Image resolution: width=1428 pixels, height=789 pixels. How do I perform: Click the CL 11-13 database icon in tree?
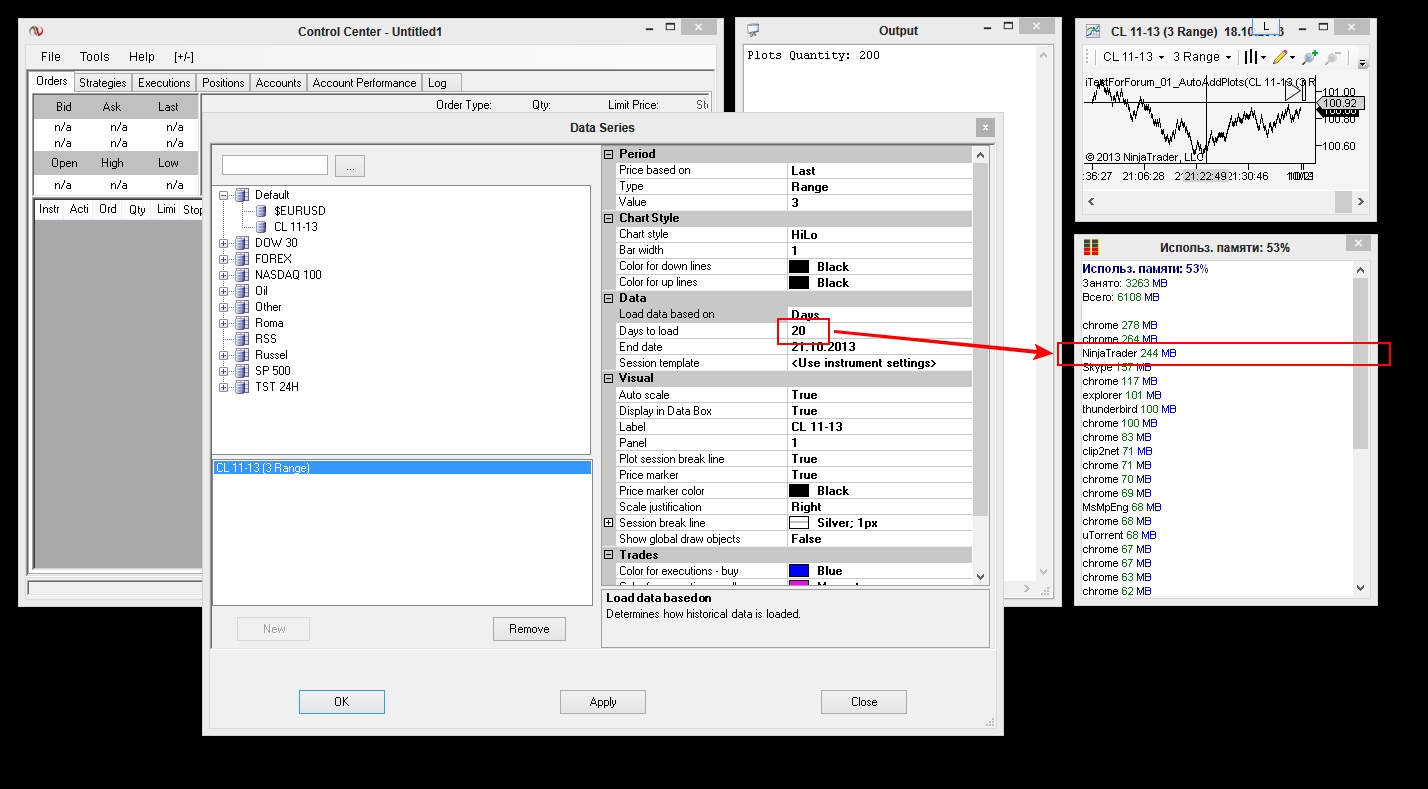click(262, 227)
